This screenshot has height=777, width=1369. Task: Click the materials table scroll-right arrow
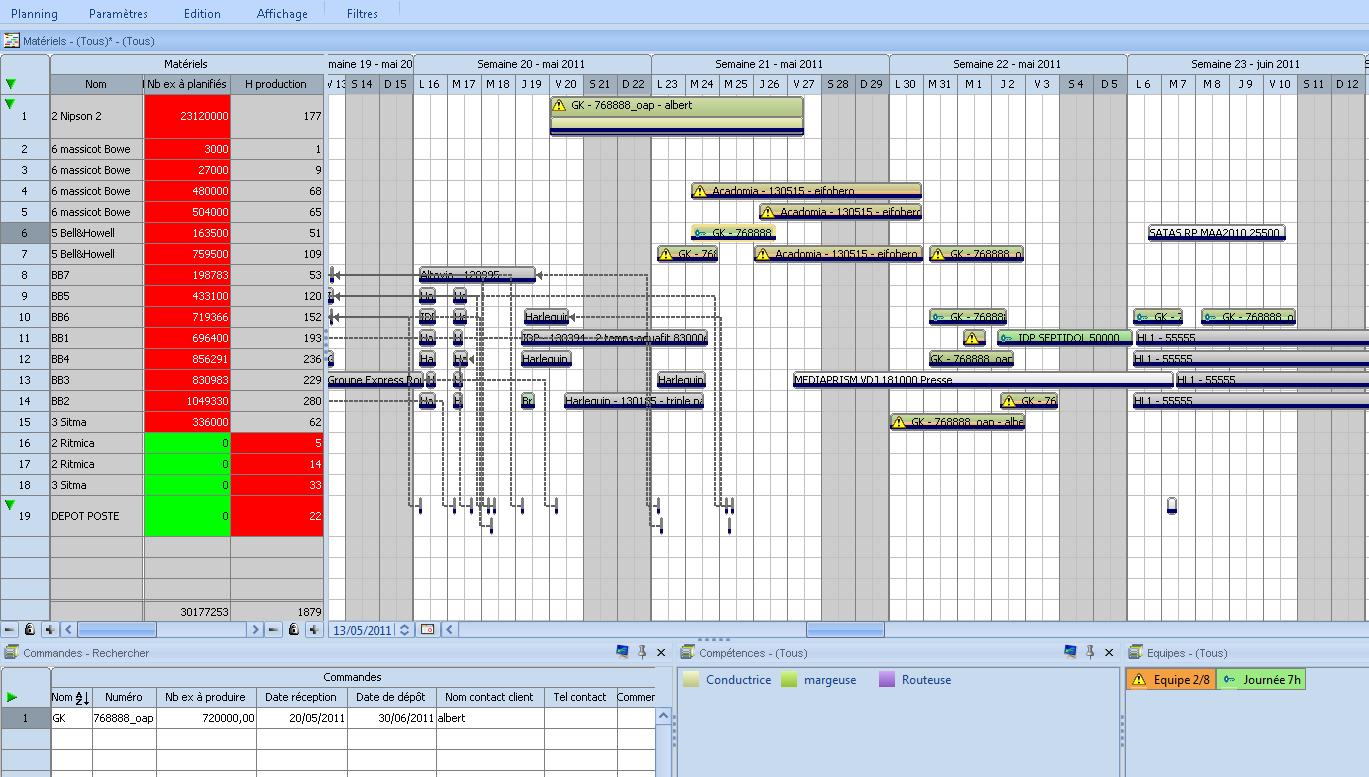coord(256,630)
